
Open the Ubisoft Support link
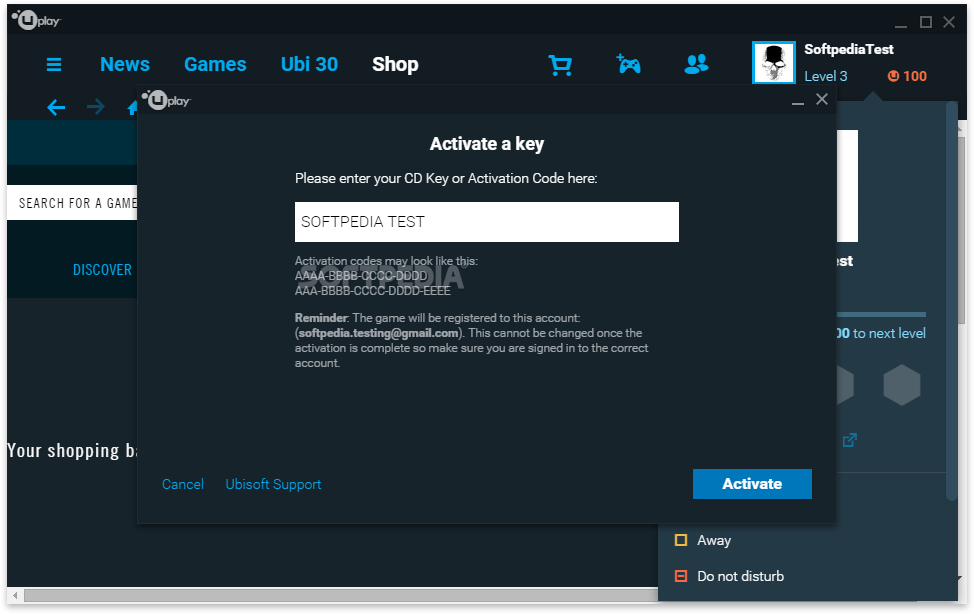pyautogui.click(x=273, y=484)
